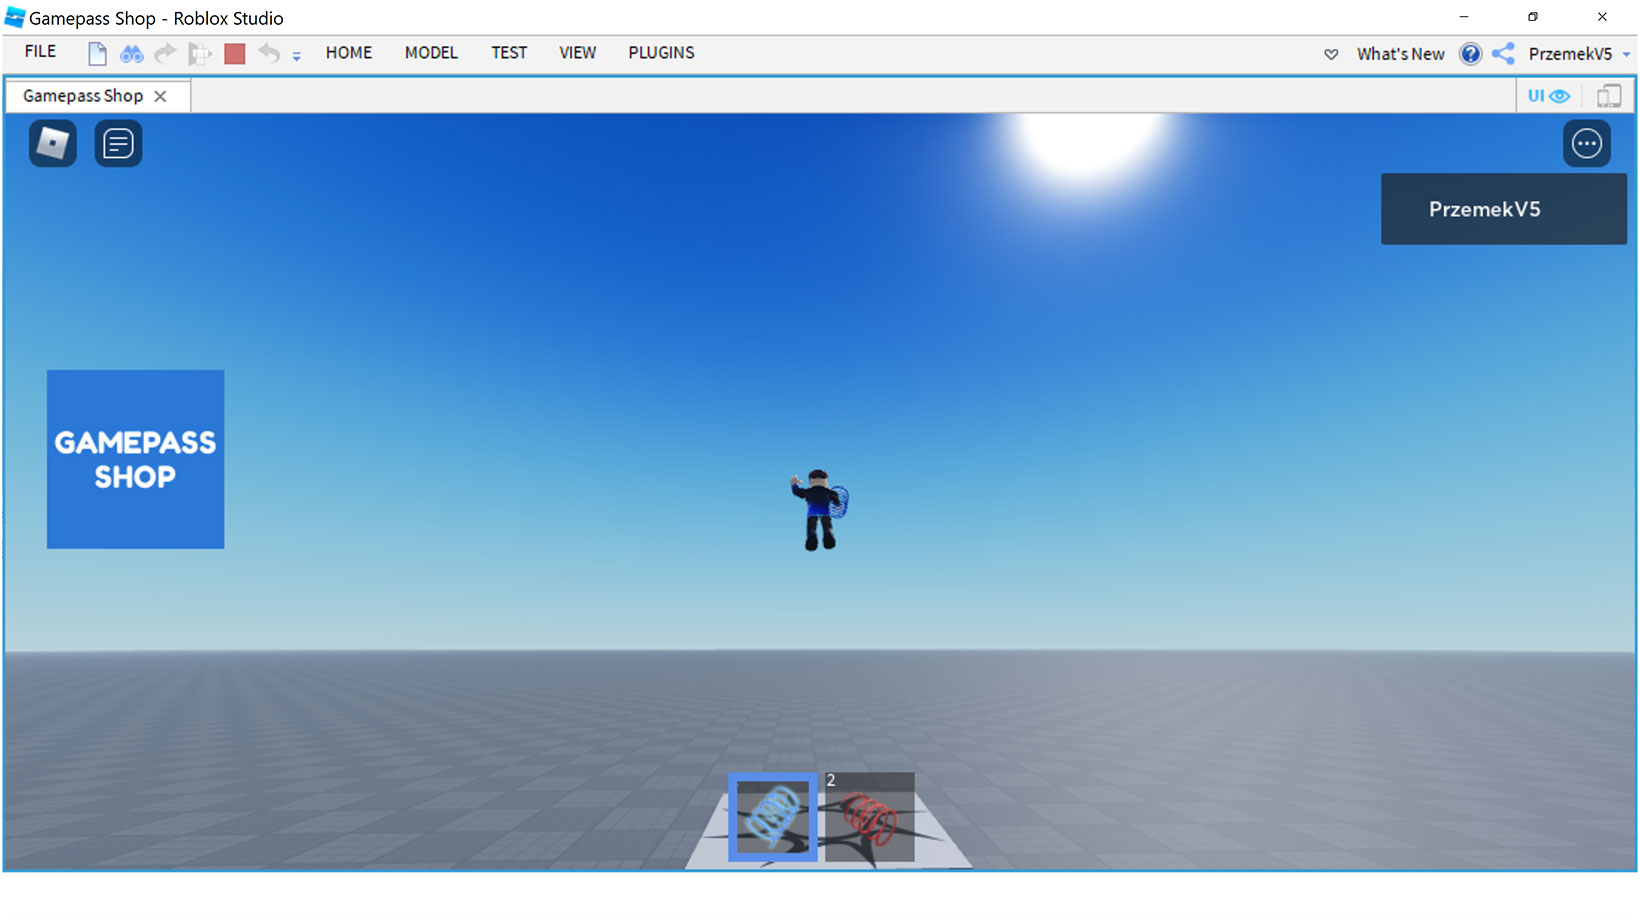Image resolution: width=1640 pixels, height=920 pixels.
Task: Click the new file page icon
Action: [97, 54]
